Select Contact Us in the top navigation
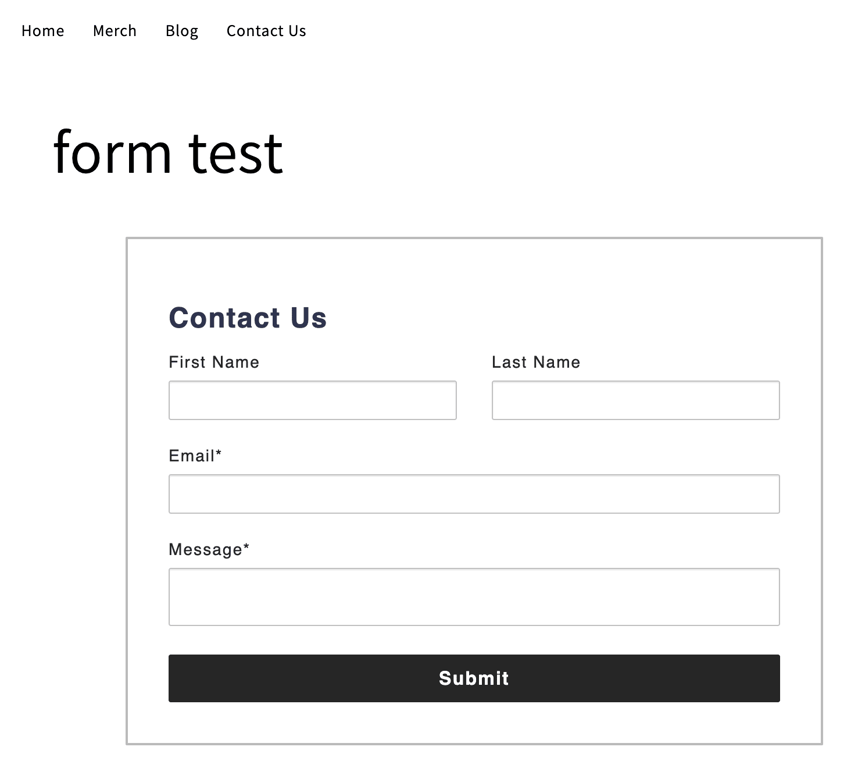The width and height of the screenshot is (858, 768). 266,31
